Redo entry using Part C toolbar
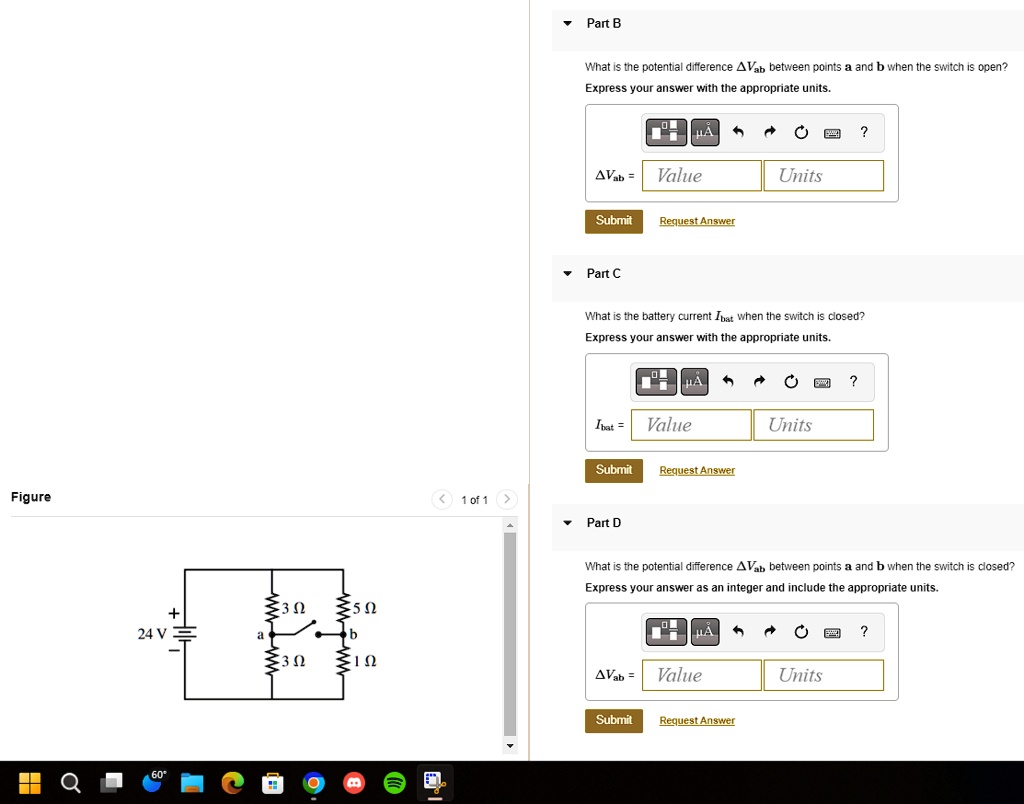This screenshot has height=804, width=1024. coord(759,381)
